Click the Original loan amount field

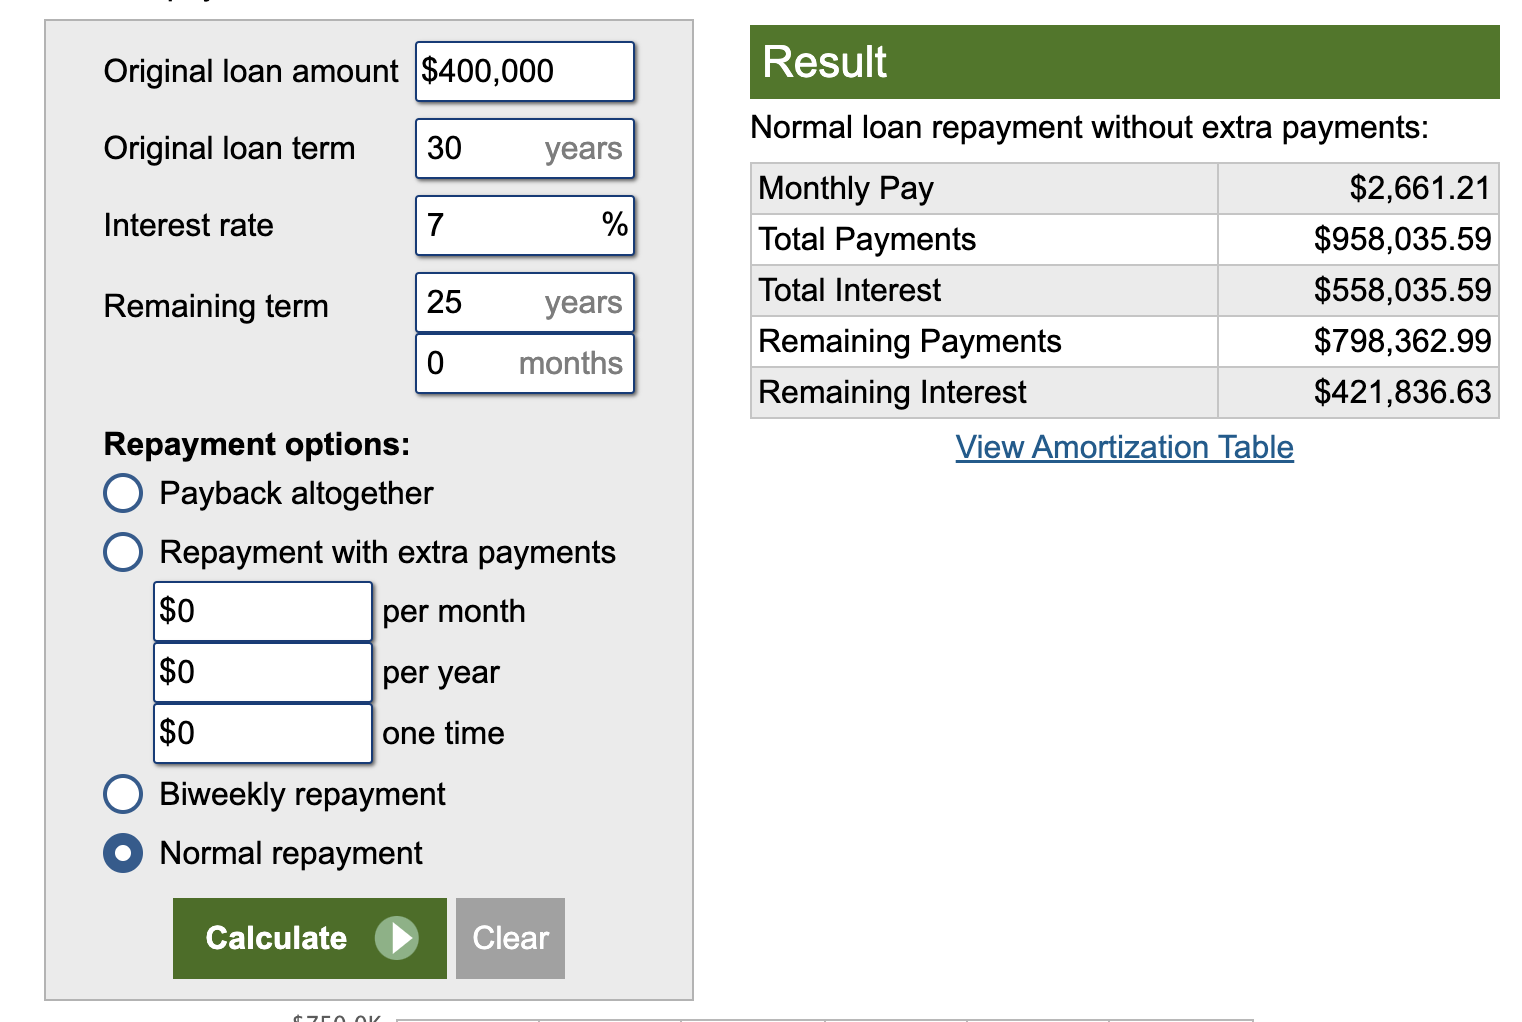(x=525, y=72)
